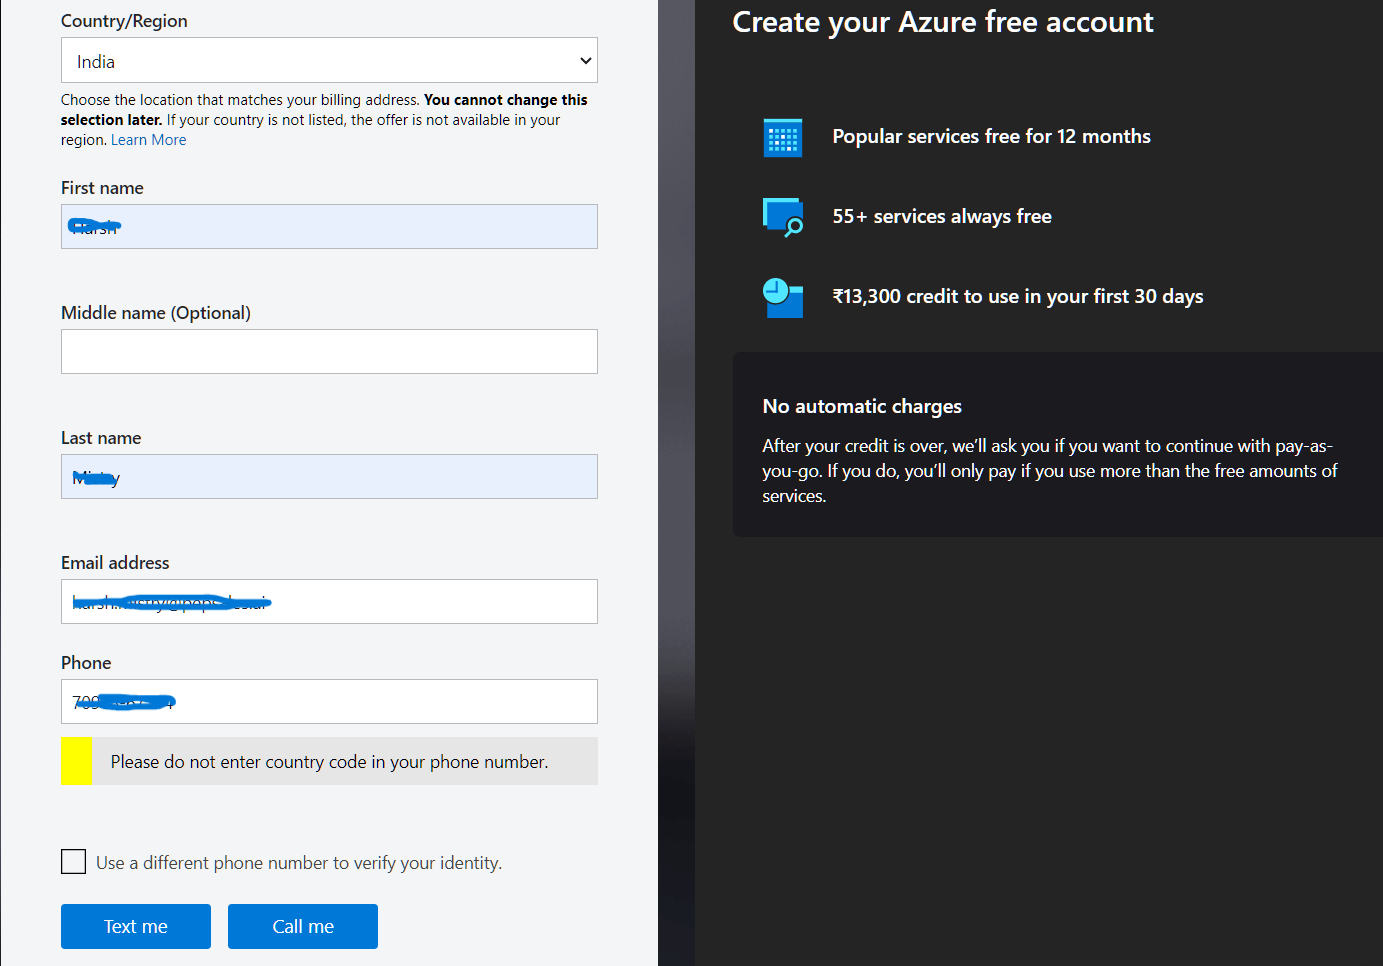
Task: Enable the different phone number checkbox
Action: (x=73, y=861)
